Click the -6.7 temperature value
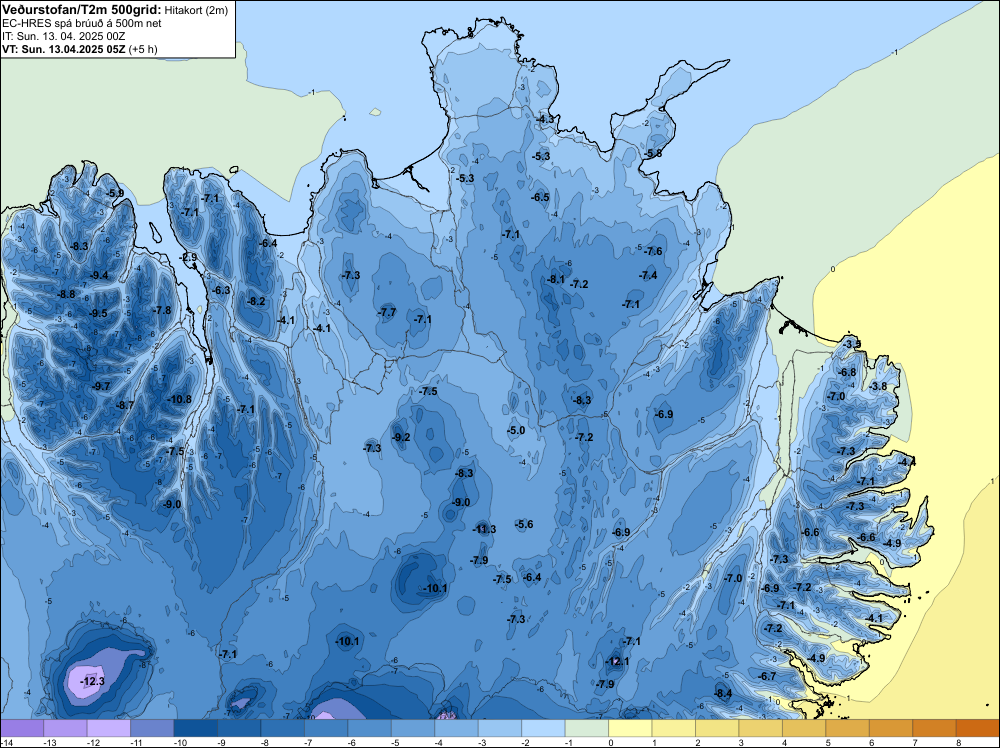Viewport: 1000px width, 748px height. coord(767,677)
